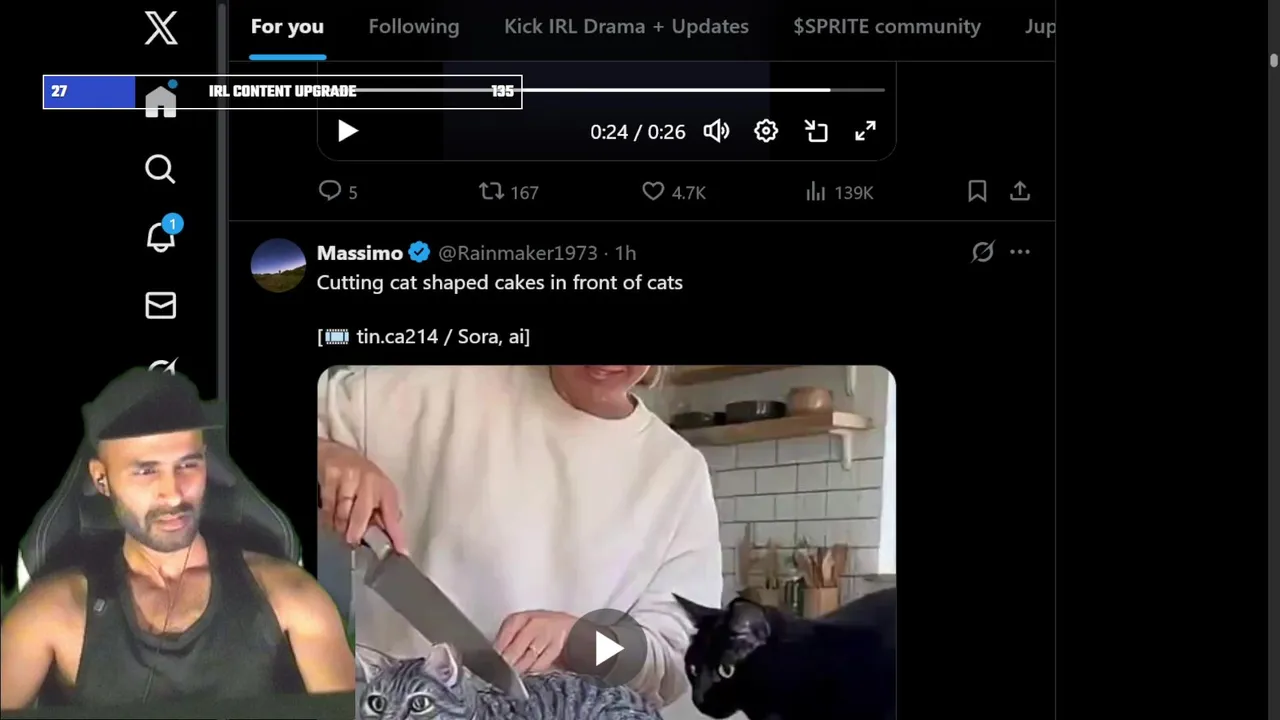Play the cat cake video
The image size is (1280, 720).
[607, 648]
